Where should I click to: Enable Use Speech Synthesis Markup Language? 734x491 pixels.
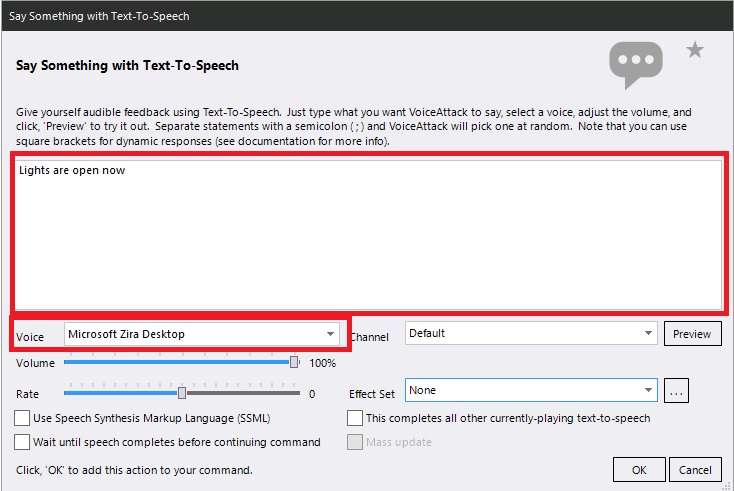[x=22, y=418]
